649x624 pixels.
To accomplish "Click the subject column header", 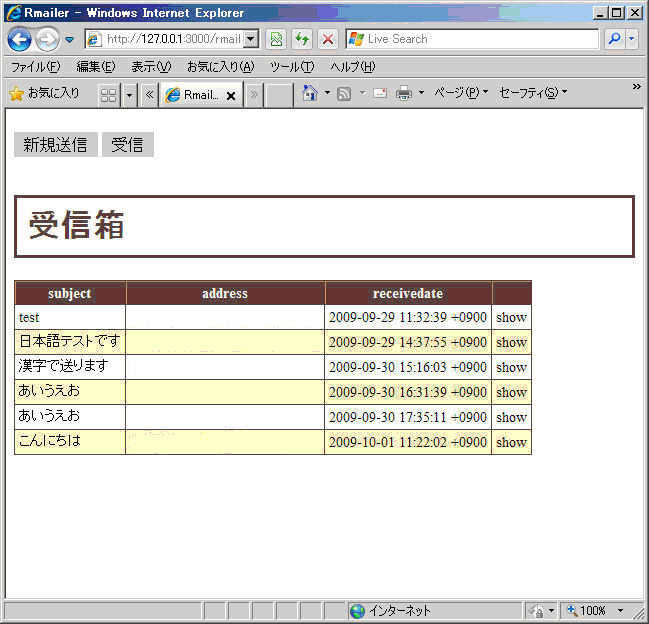I will pyautogui.click(x=70, y=293).
